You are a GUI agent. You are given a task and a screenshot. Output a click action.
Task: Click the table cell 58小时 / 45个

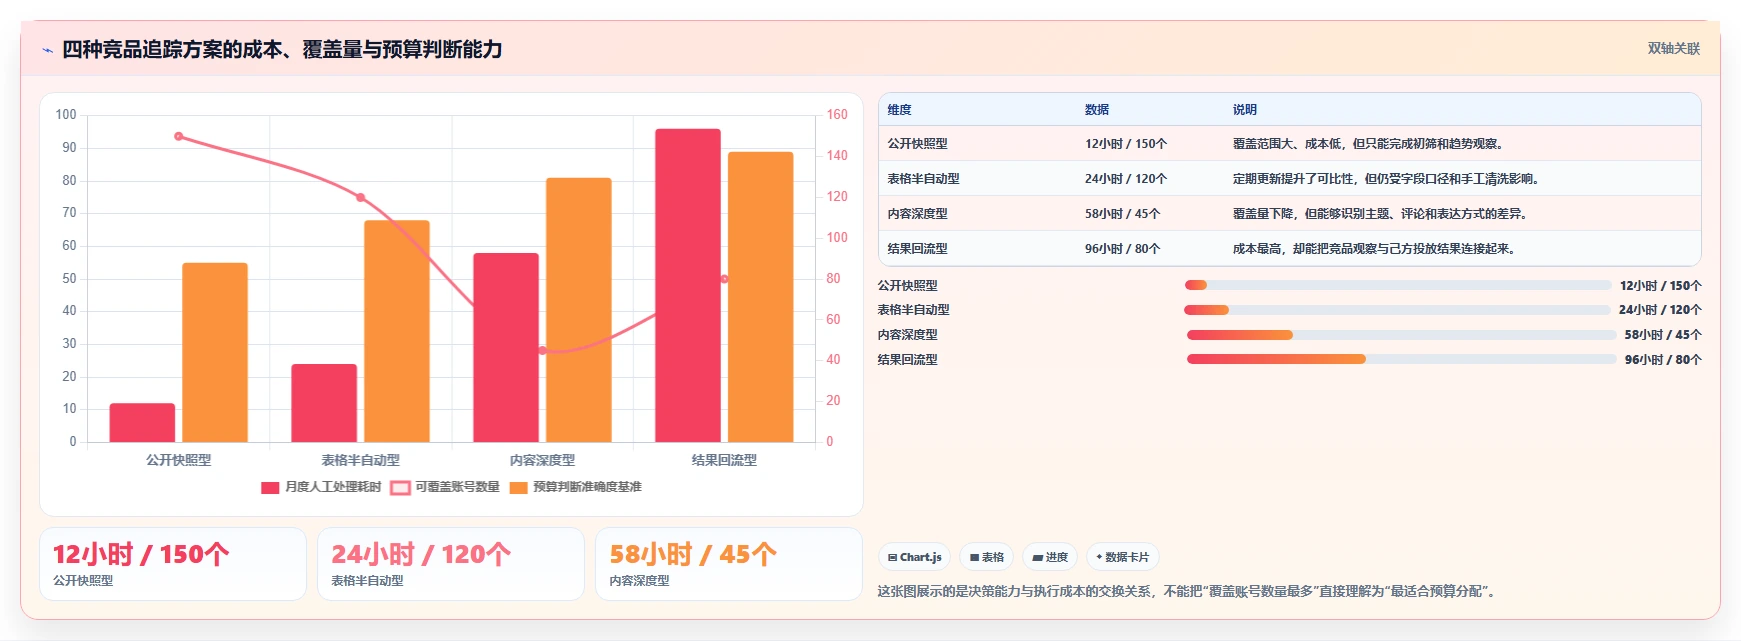(1123, 214)
